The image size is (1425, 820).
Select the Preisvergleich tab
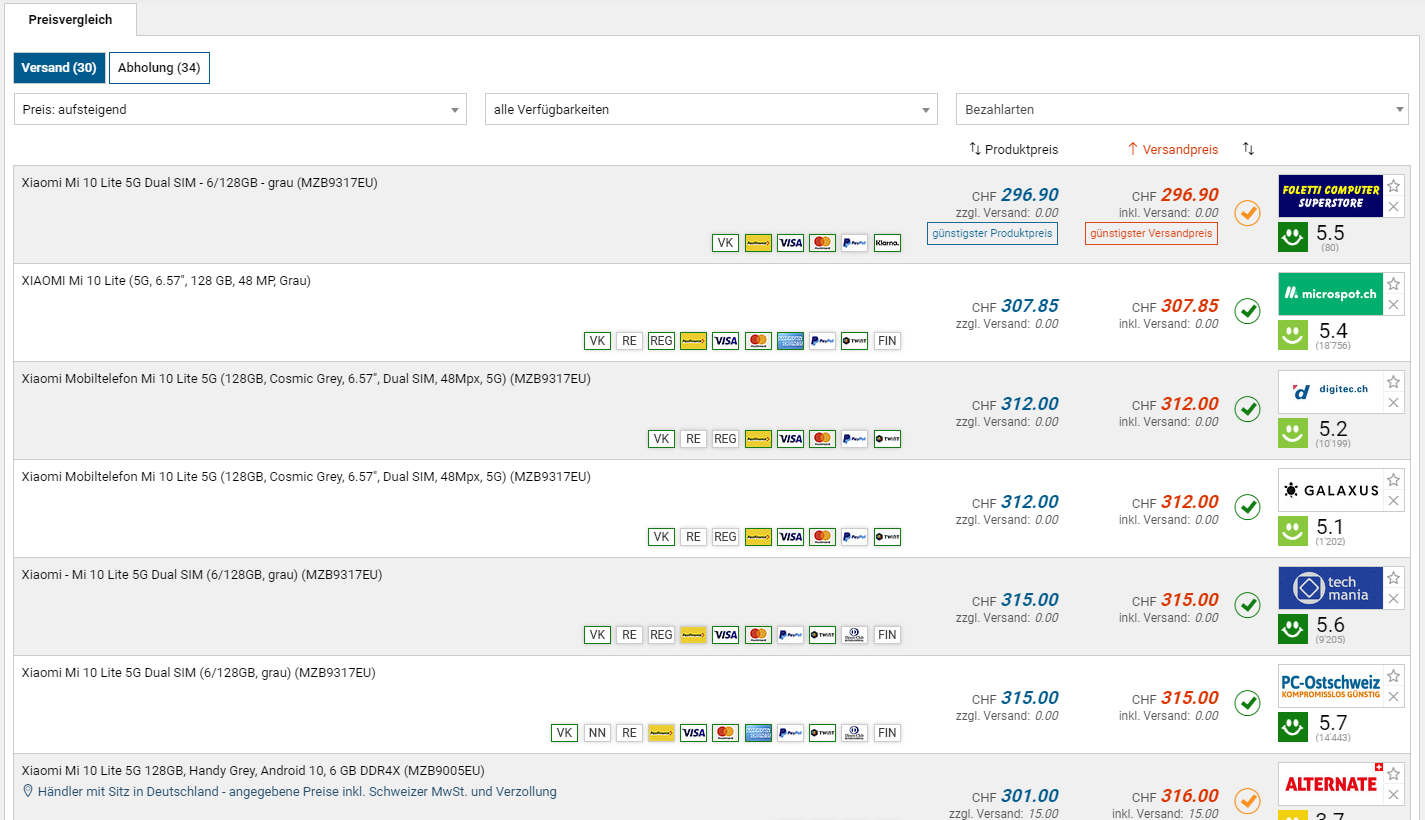[70, 20]
